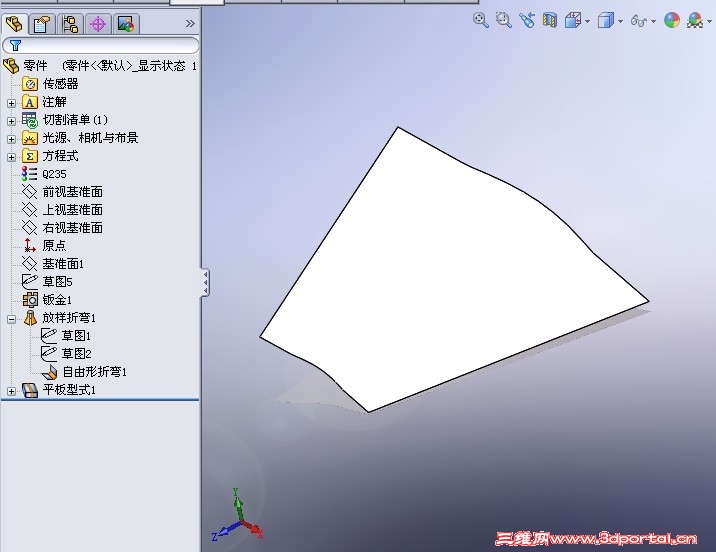Select the 注解 annotations icon
Screen dimensions: 716x552
click(29, 102)
